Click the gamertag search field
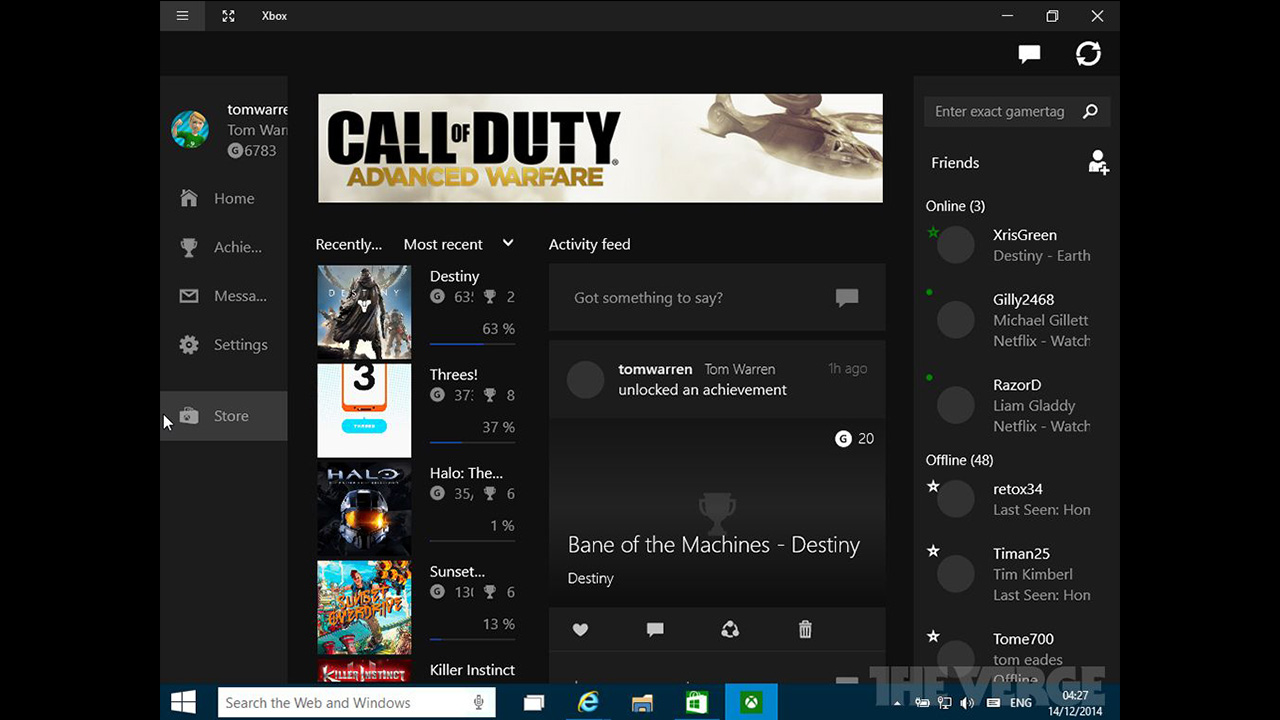1280x720 pixels. [1000, 112]
